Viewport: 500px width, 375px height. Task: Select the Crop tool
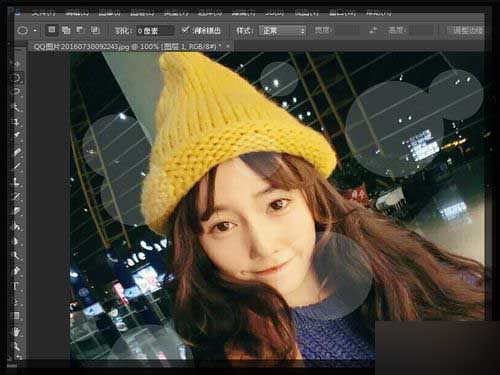click(16, 122)
